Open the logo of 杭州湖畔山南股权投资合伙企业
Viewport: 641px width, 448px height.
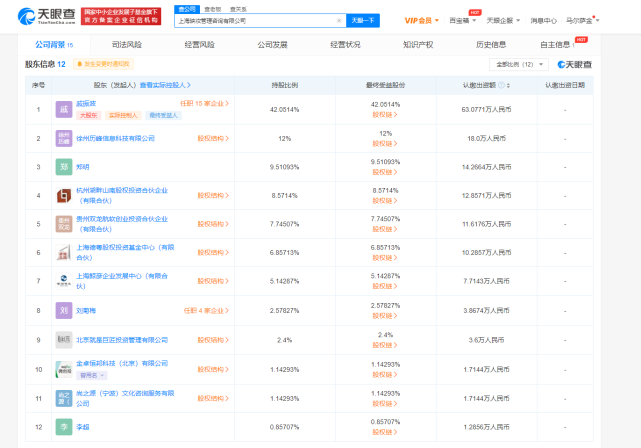(64, 195)
